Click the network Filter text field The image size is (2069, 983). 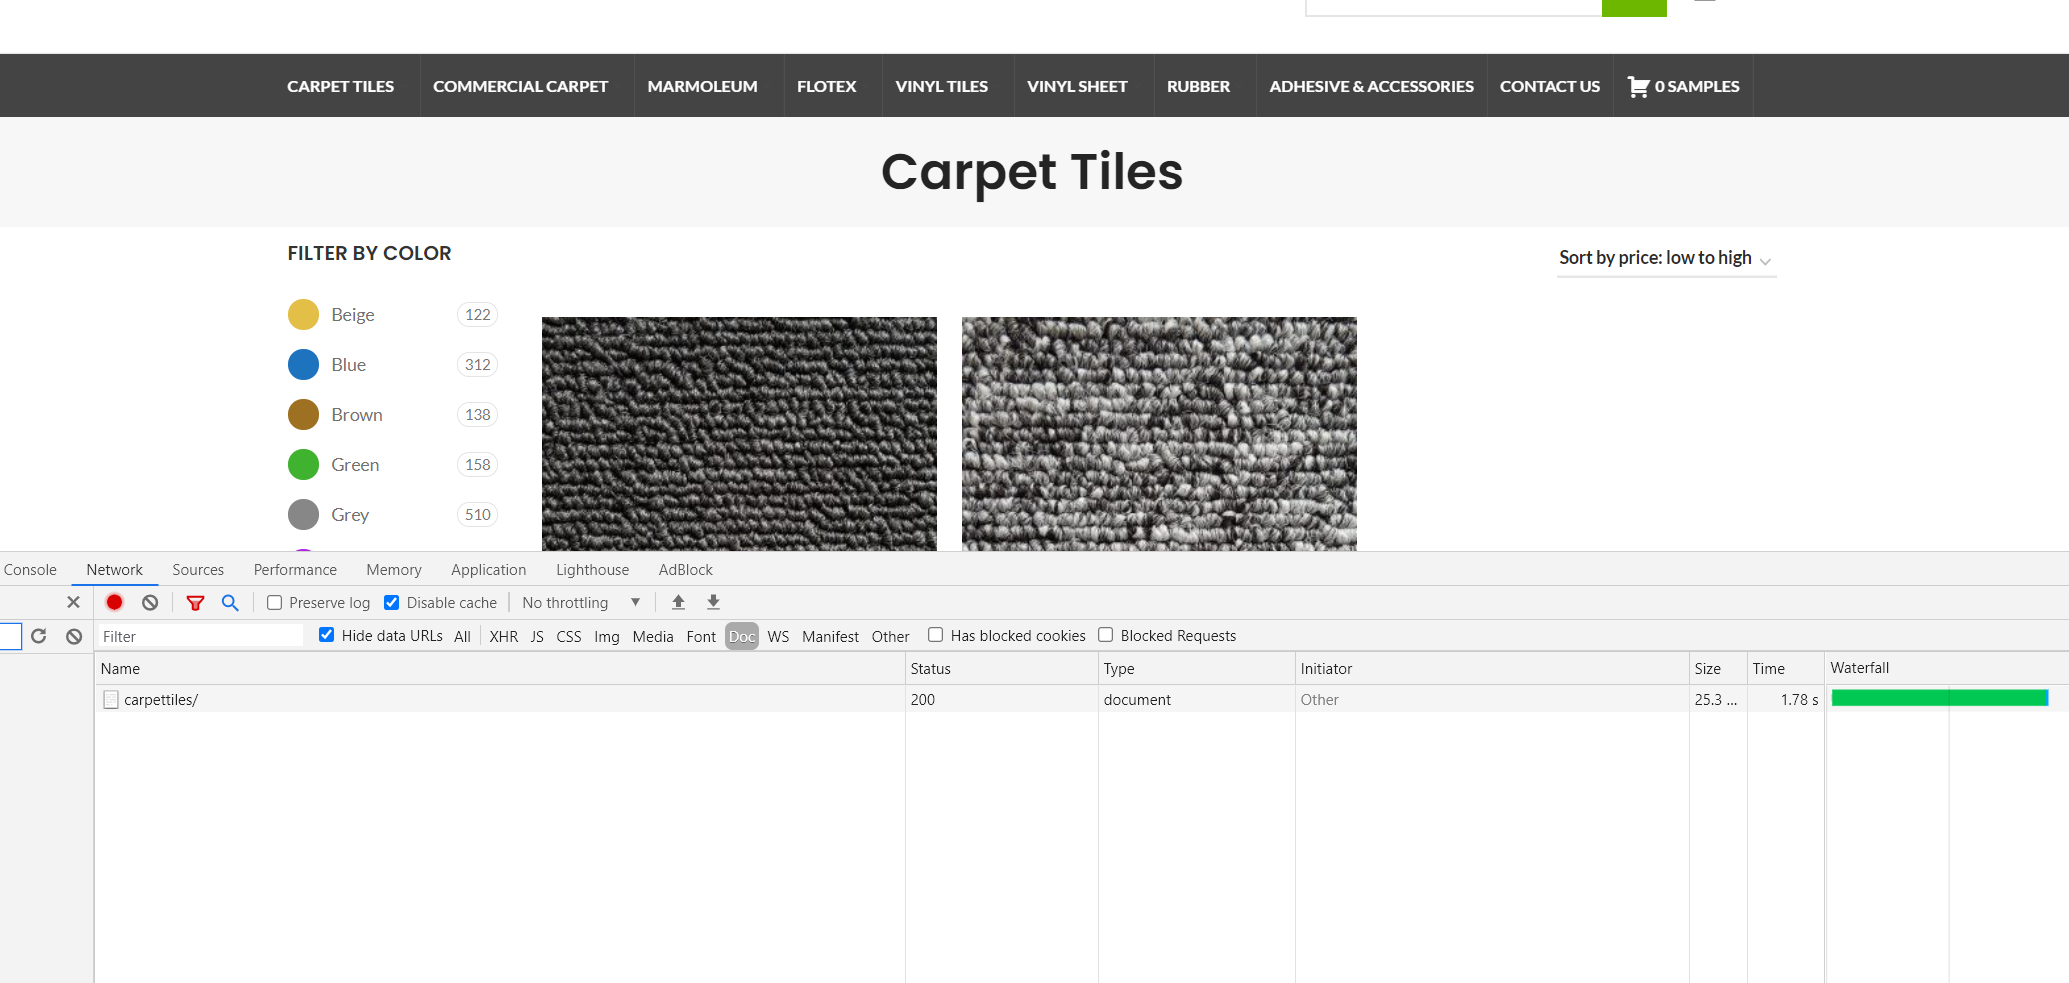[x=200, y=636]
